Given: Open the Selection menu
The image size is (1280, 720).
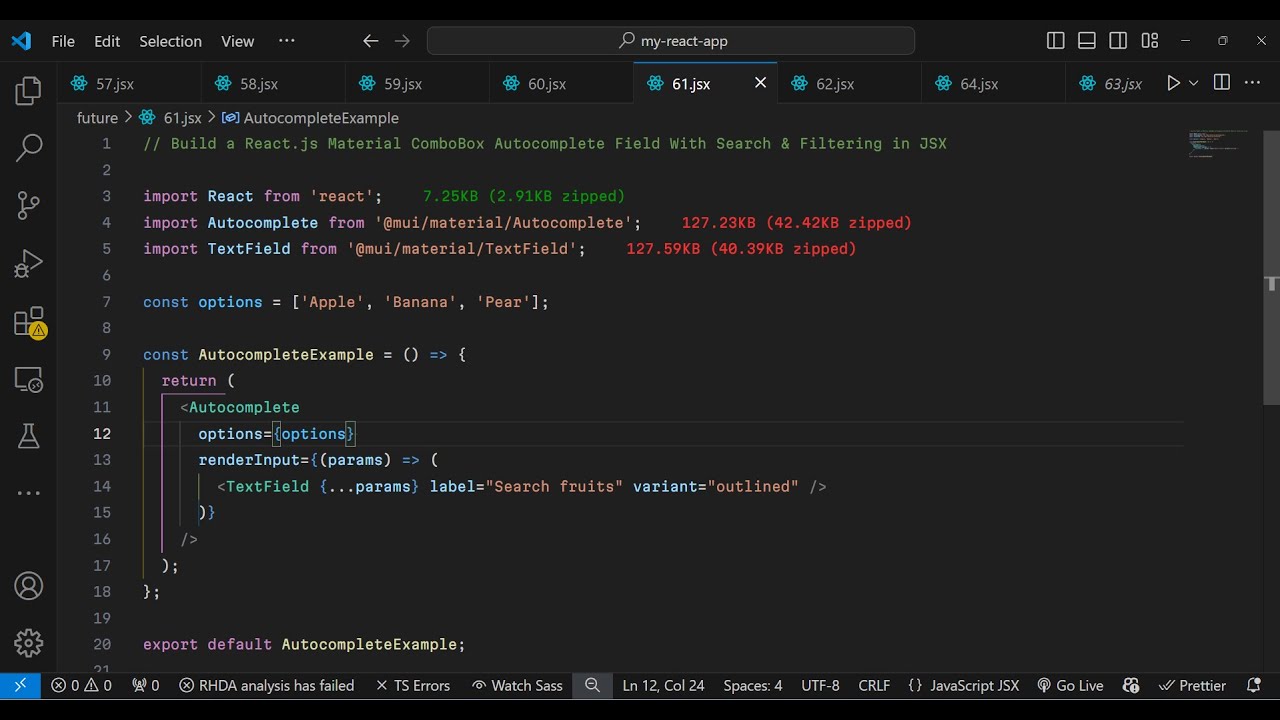Looking at the screenshot, I should (x=170, y=41).
